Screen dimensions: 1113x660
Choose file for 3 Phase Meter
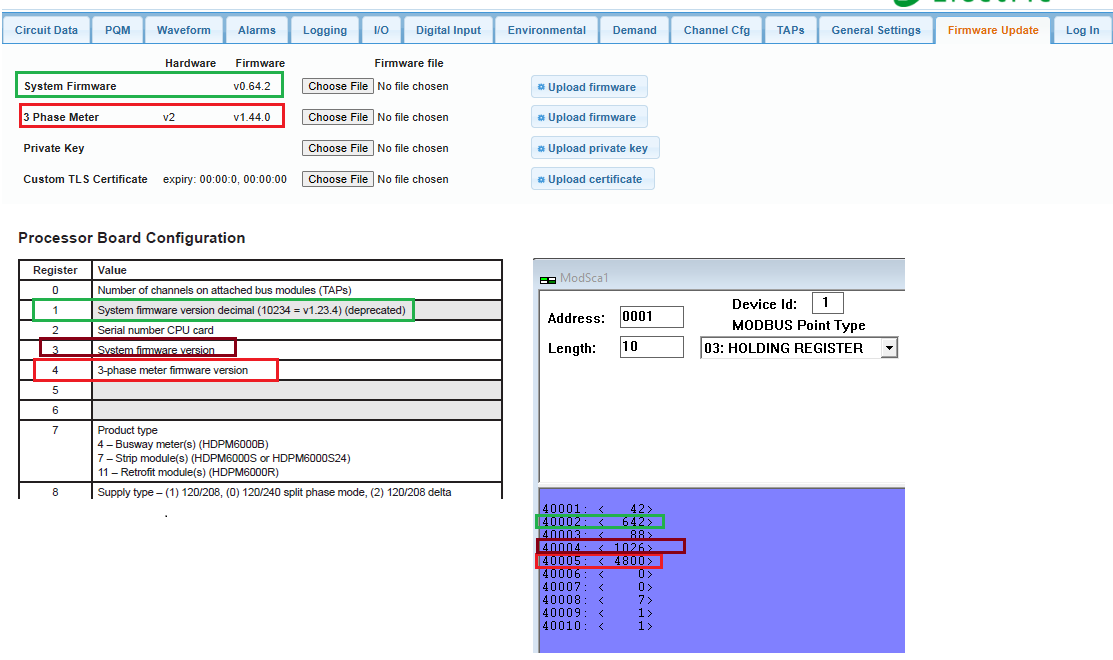click(x=338, y=117)
